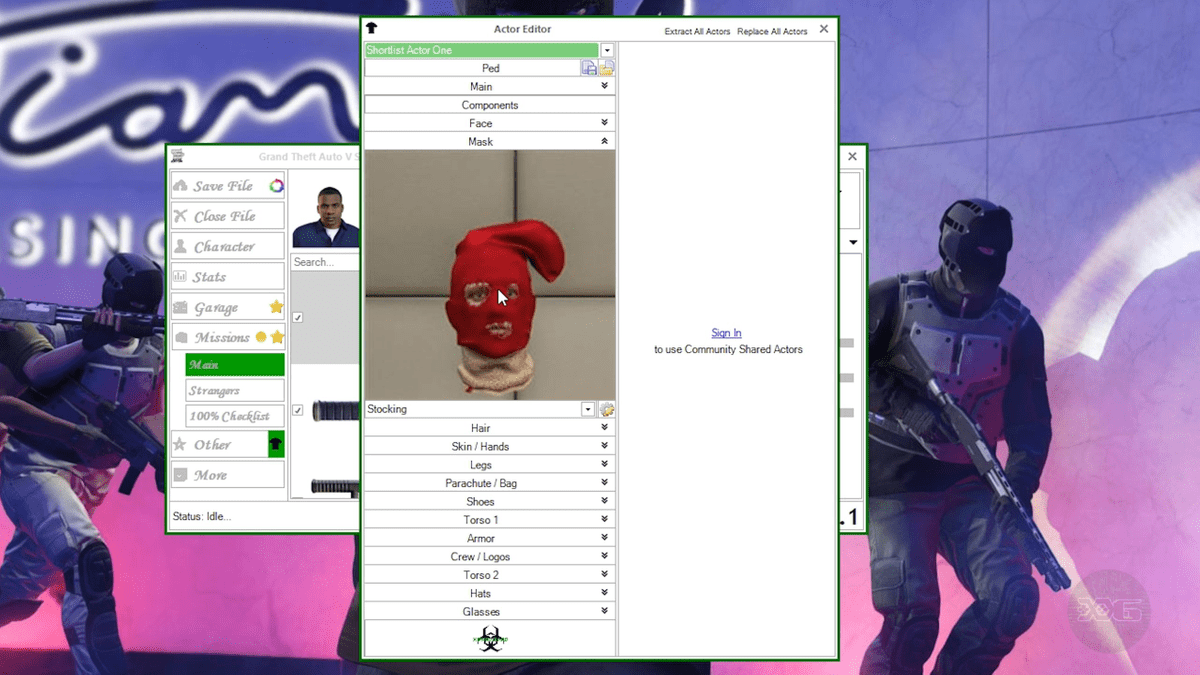Viewport: 1200px width, 675px height.
Task: Click the paste actor icon beside the Ped field
Action: click(x=606, y=67)
